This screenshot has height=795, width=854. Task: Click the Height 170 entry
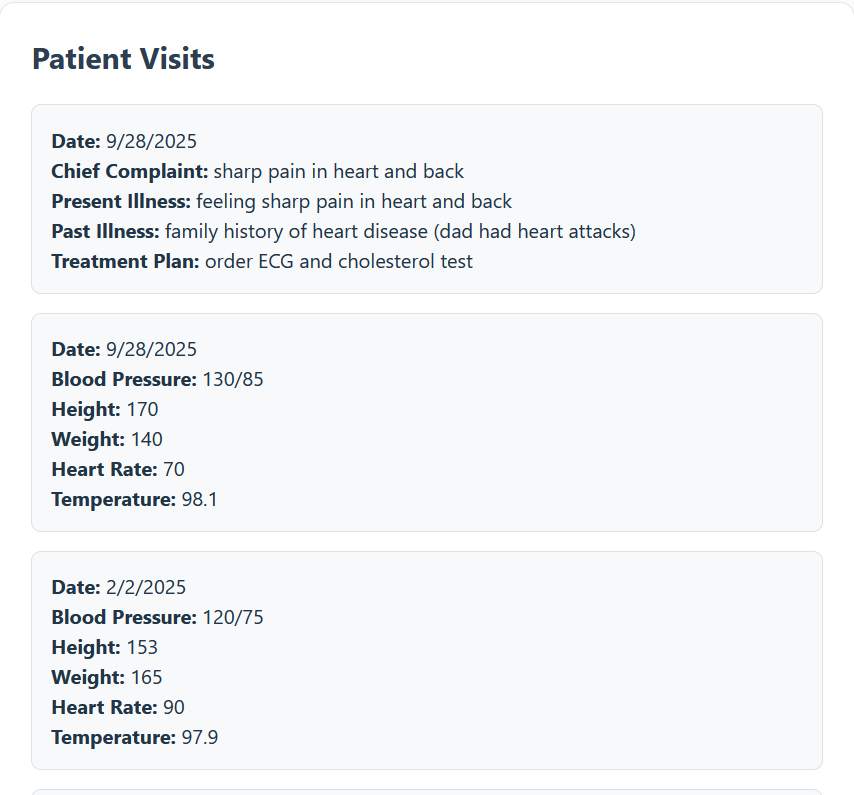click(104, 409)
